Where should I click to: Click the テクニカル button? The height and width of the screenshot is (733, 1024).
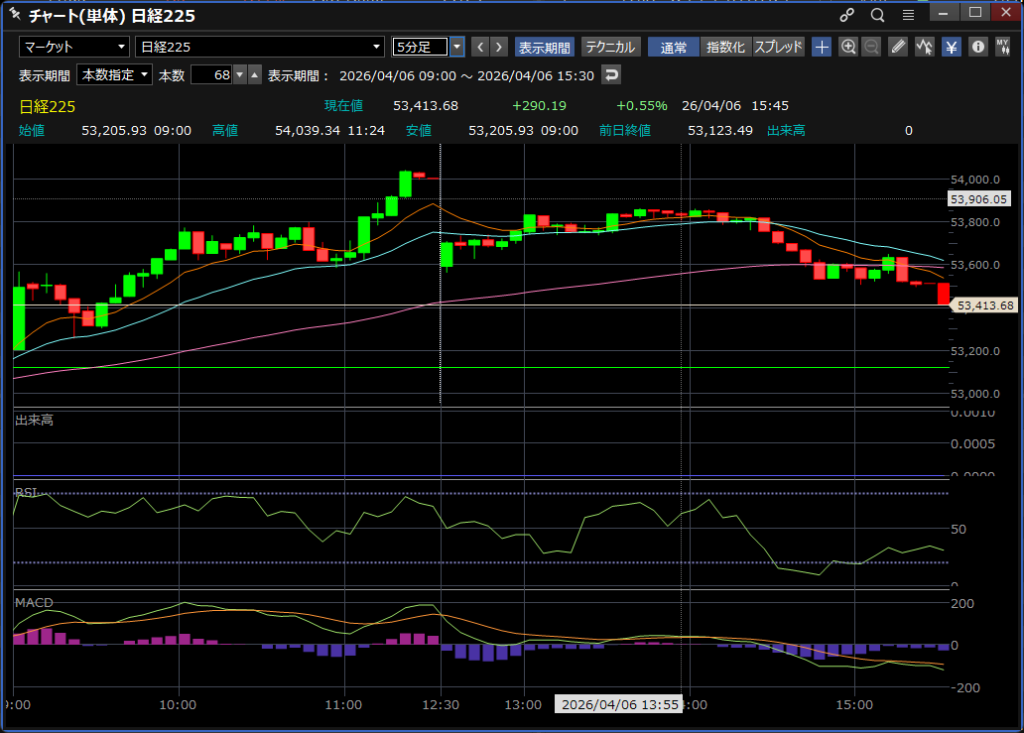[x=610, y=47]
